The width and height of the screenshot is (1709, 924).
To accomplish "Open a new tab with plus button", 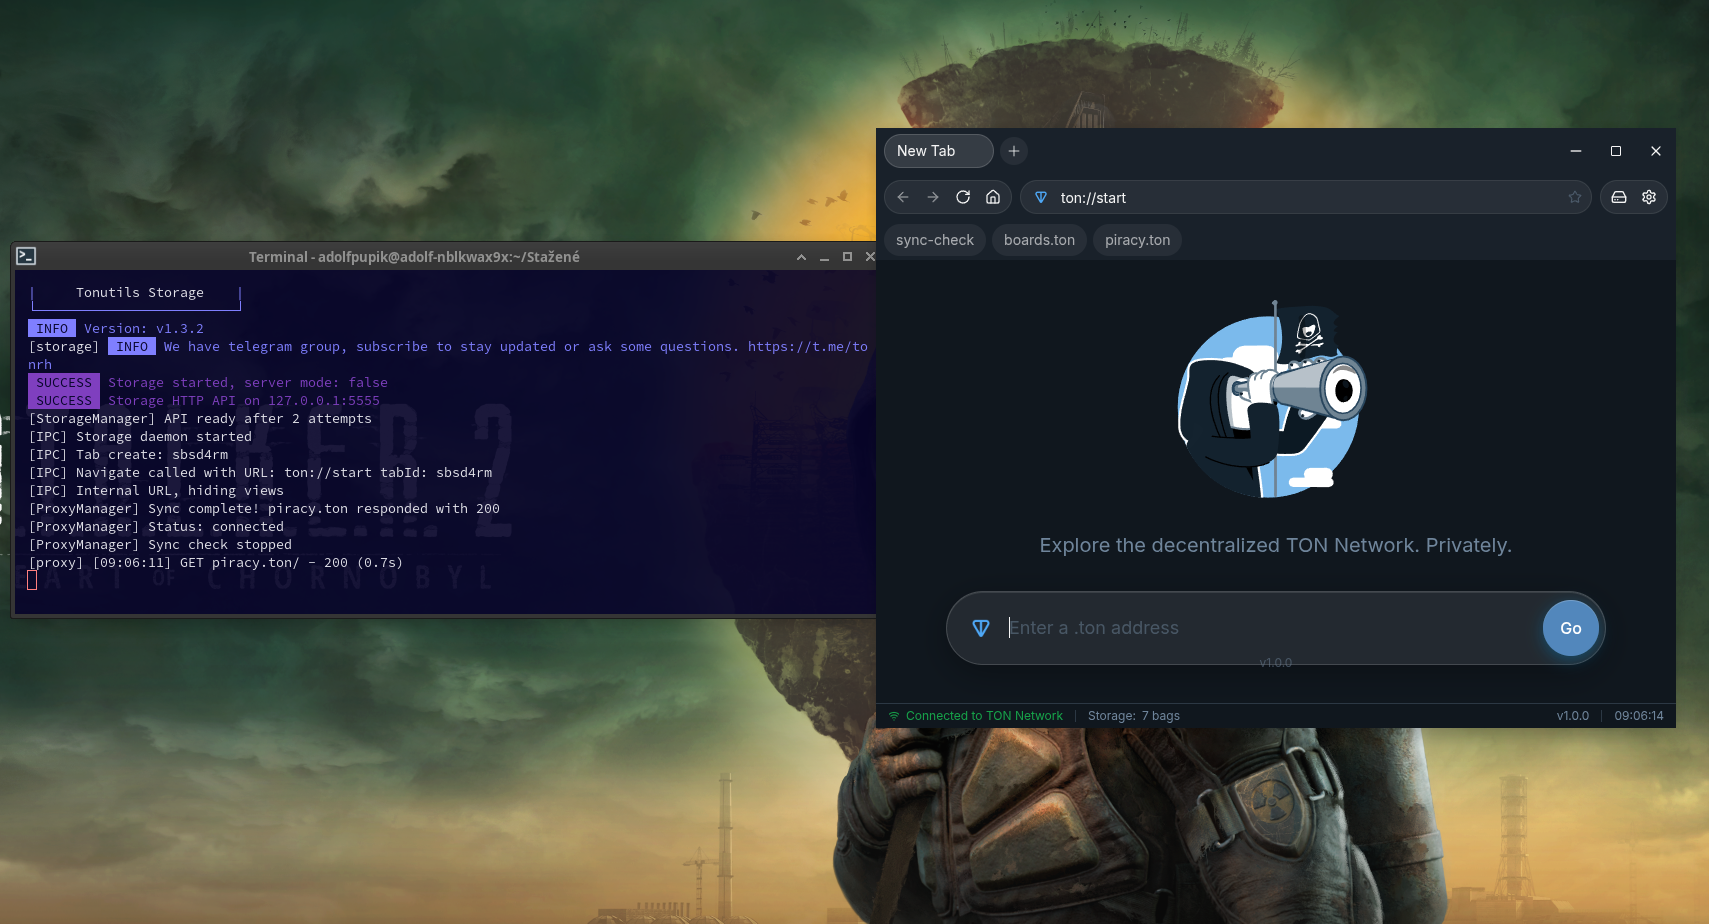I will tap(1014, 151).
